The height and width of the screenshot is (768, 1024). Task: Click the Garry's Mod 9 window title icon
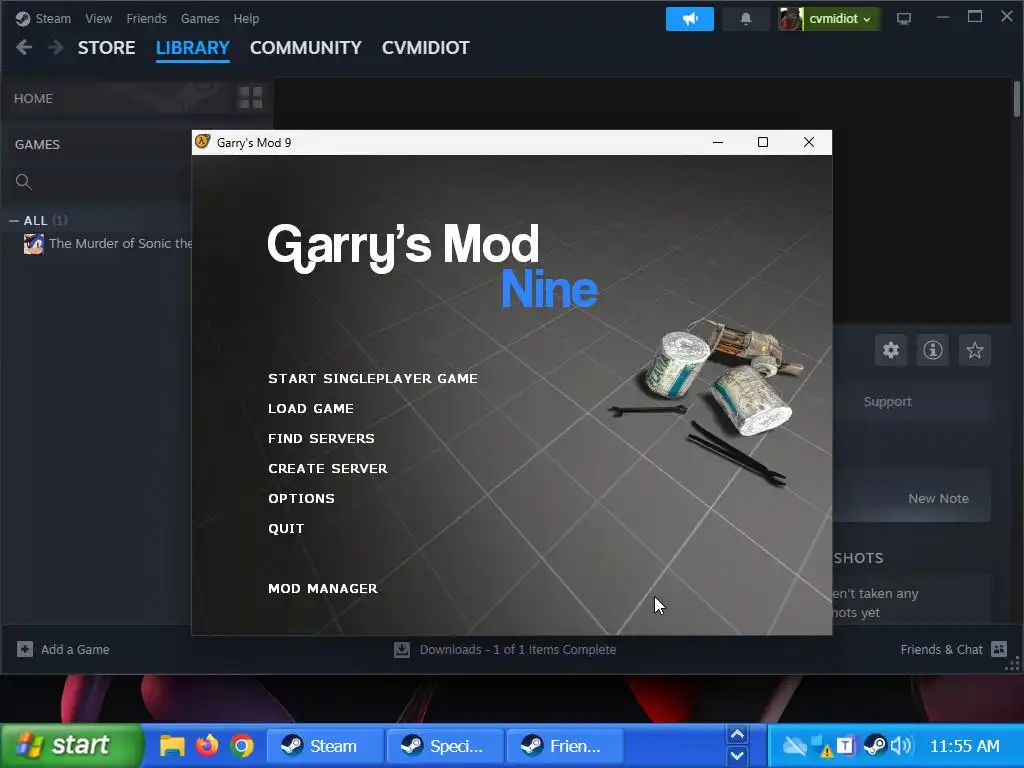202,142
